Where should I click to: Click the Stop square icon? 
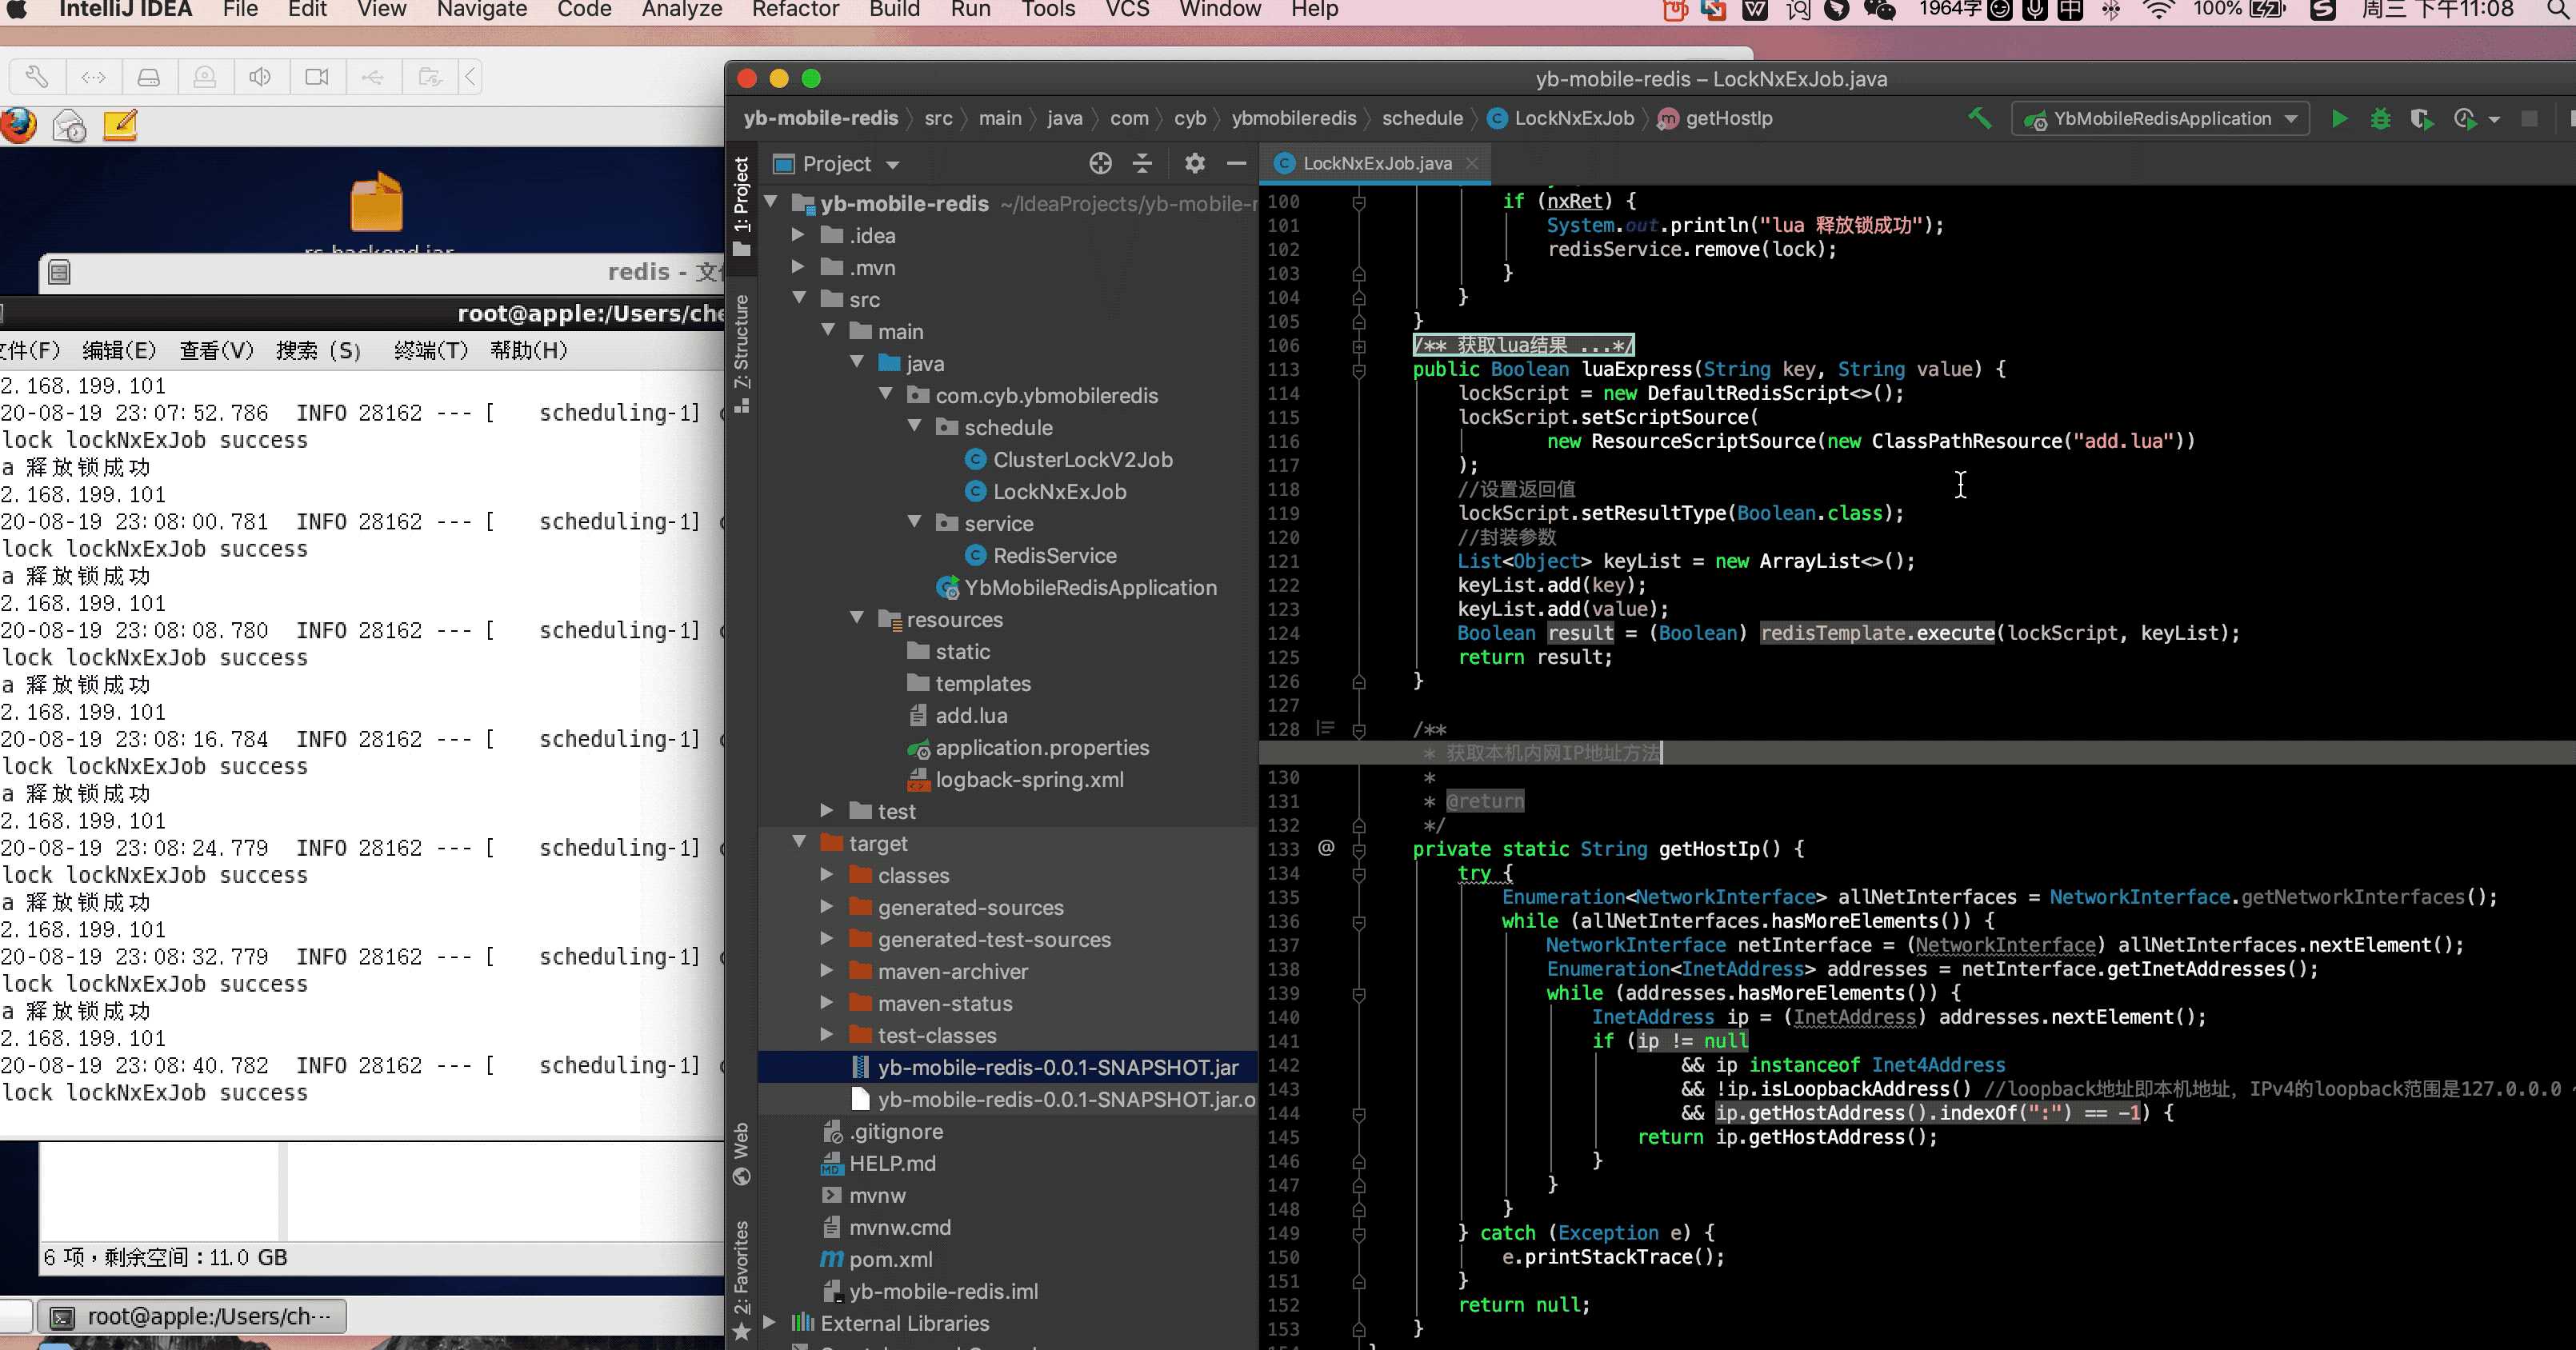pyautogui.click(x=2529, y=119)
